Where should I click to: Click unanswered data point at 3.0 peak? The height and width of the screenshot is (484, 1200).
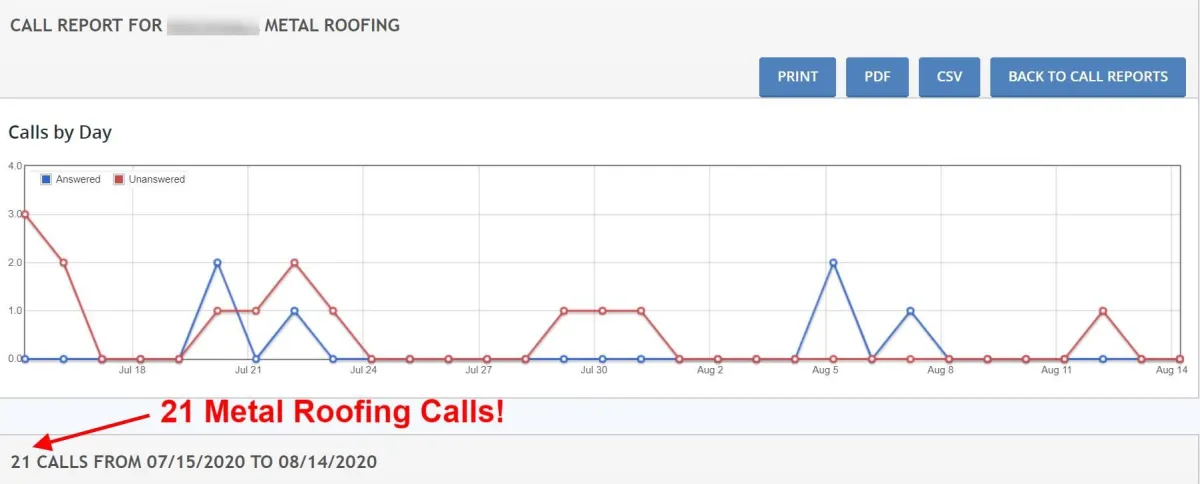(25, 214)
